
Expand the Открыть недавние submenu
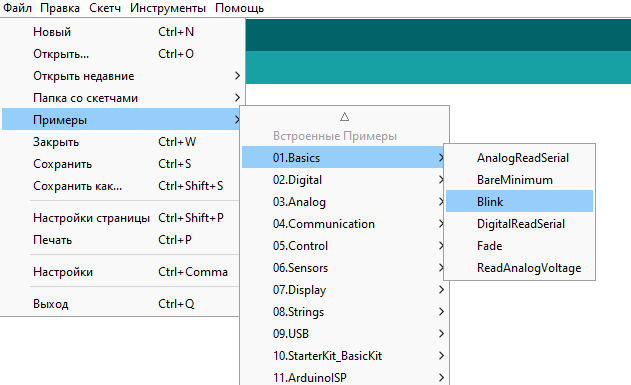[x=122, y=76]
